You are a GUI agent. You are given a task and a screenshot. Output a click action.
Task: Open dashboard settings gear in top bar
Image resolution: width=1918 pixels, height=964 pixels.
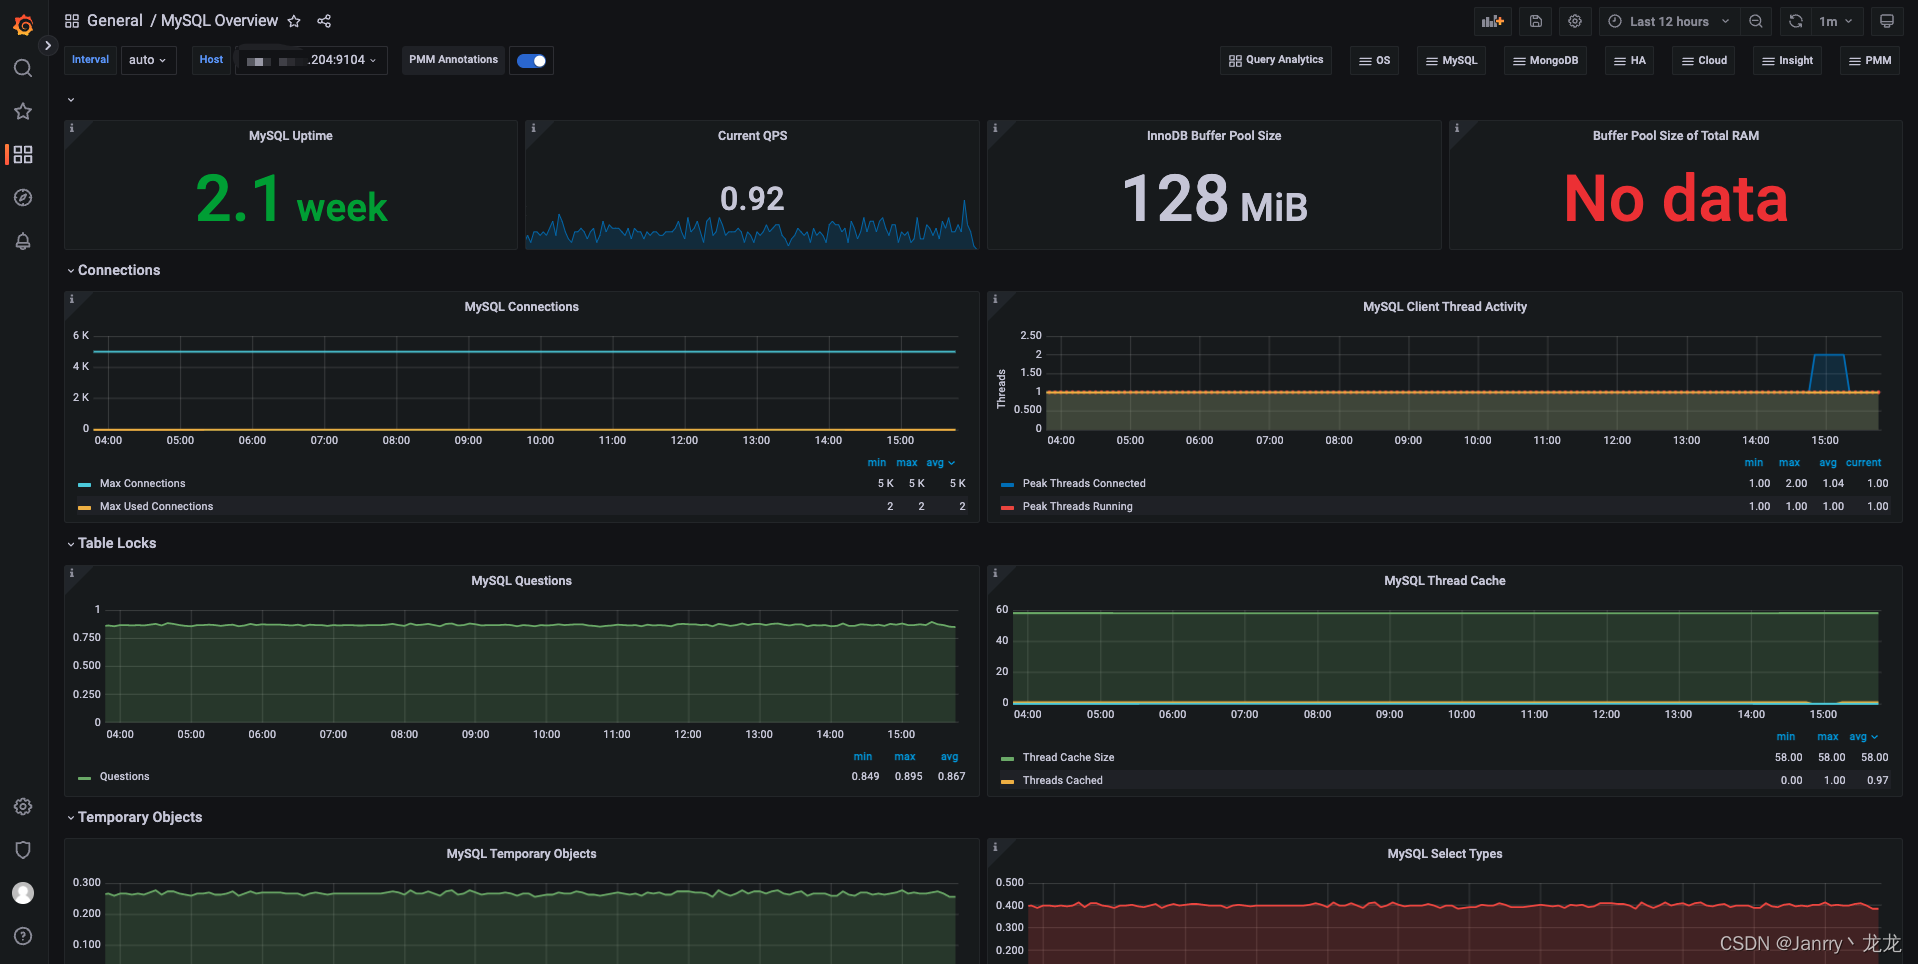tap(1575, 21)
